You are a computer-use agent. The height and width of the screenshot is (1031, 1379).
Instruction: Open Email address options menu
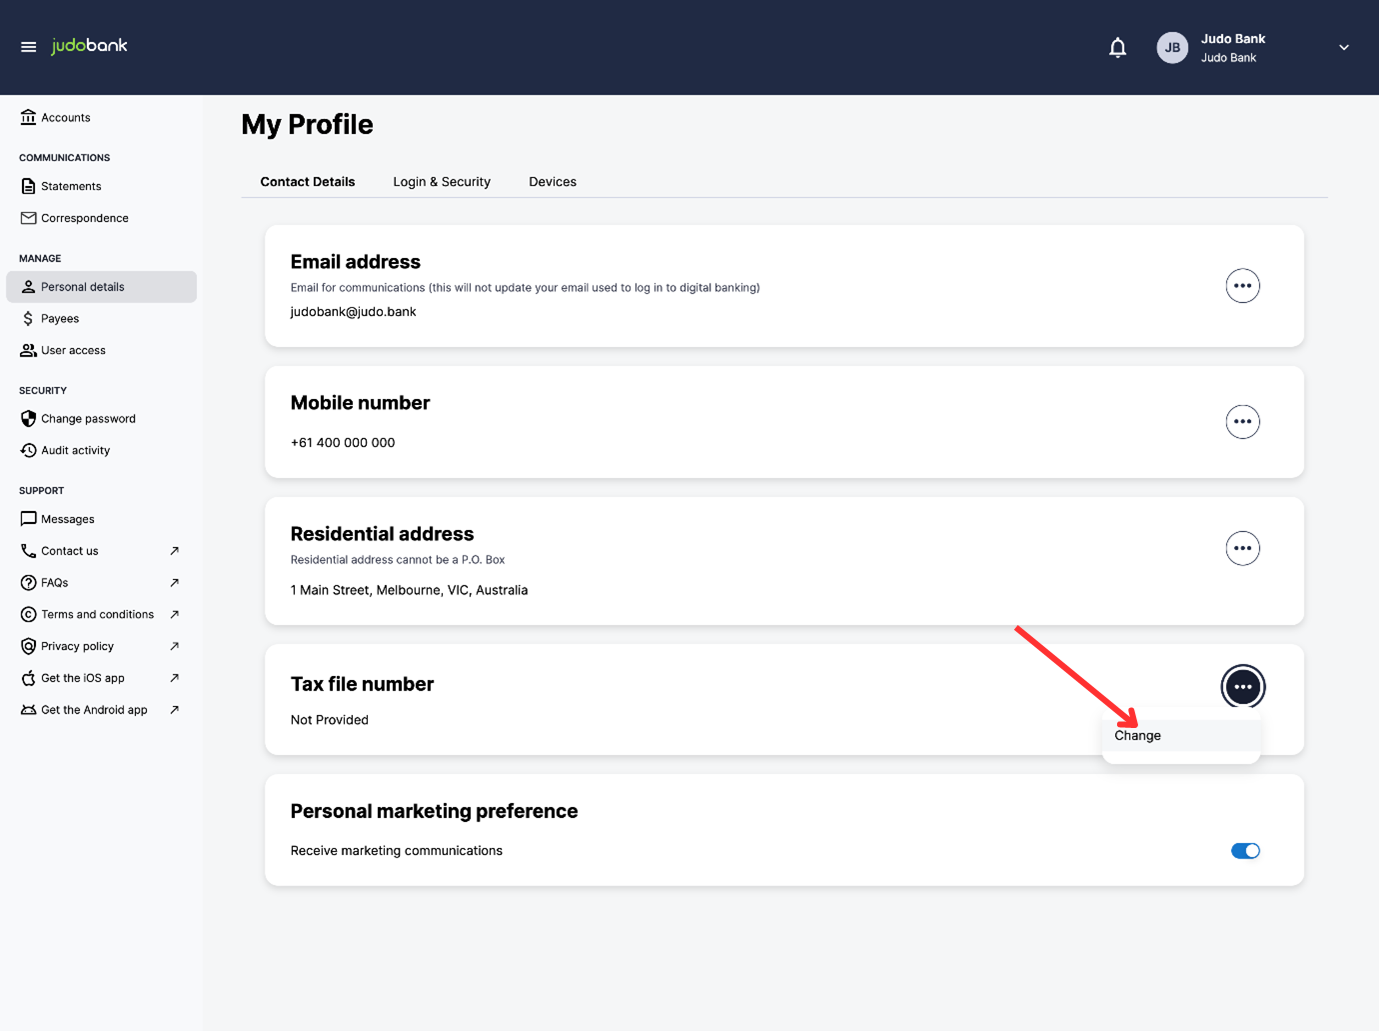coord(1242,286)
